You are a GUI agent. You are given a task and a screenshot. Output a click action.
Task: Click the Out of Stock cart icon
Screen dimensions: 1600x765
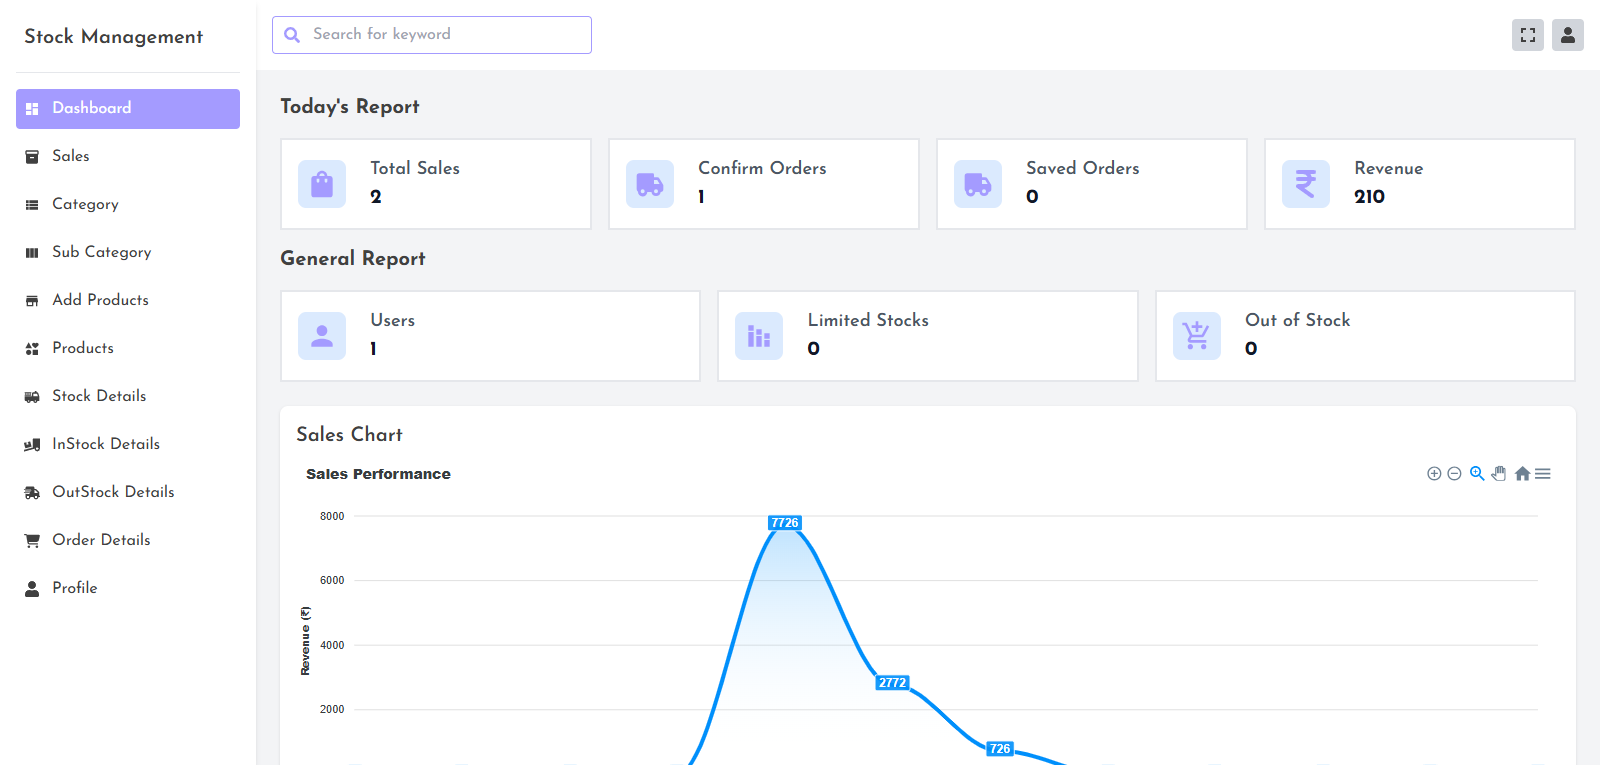click(x=1196, y=336)
